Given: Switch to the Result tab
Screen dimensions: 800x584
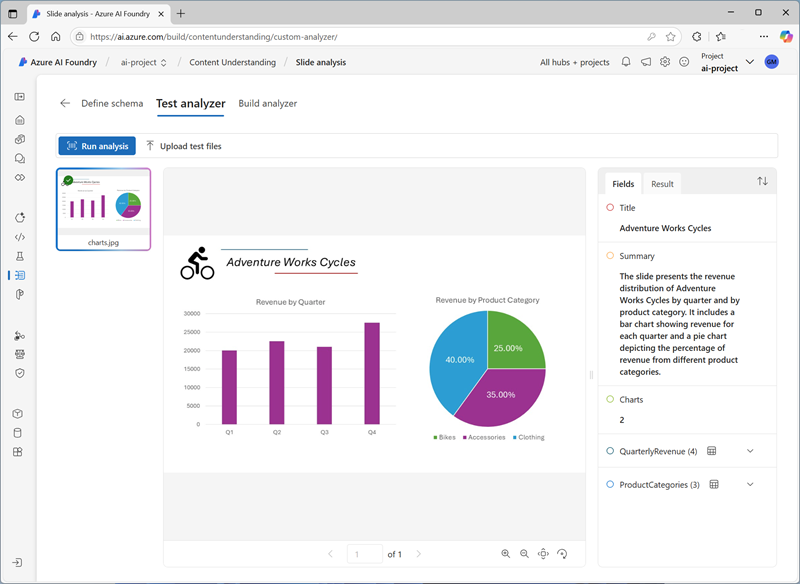Looking at the screenshot, I should pos(662,184).
